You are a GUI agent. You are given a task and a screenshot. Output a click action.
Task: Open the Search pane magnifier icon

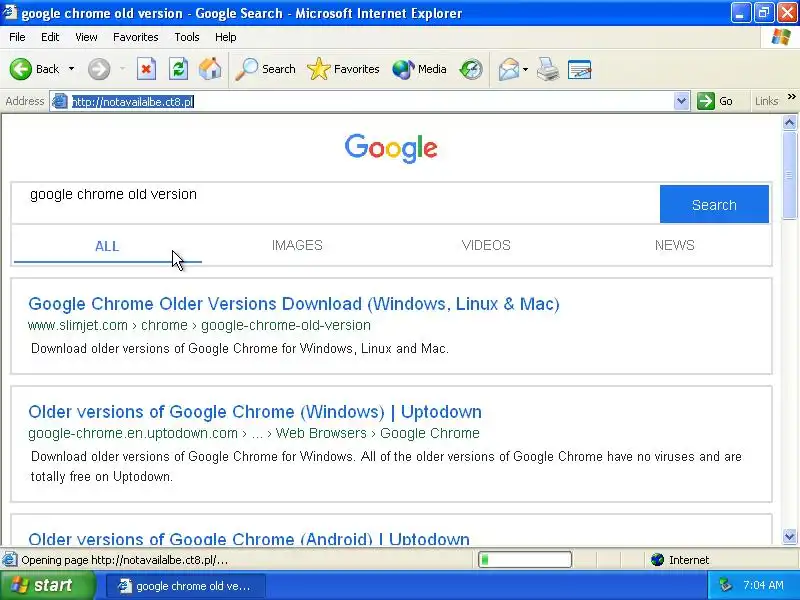point(265,69)
